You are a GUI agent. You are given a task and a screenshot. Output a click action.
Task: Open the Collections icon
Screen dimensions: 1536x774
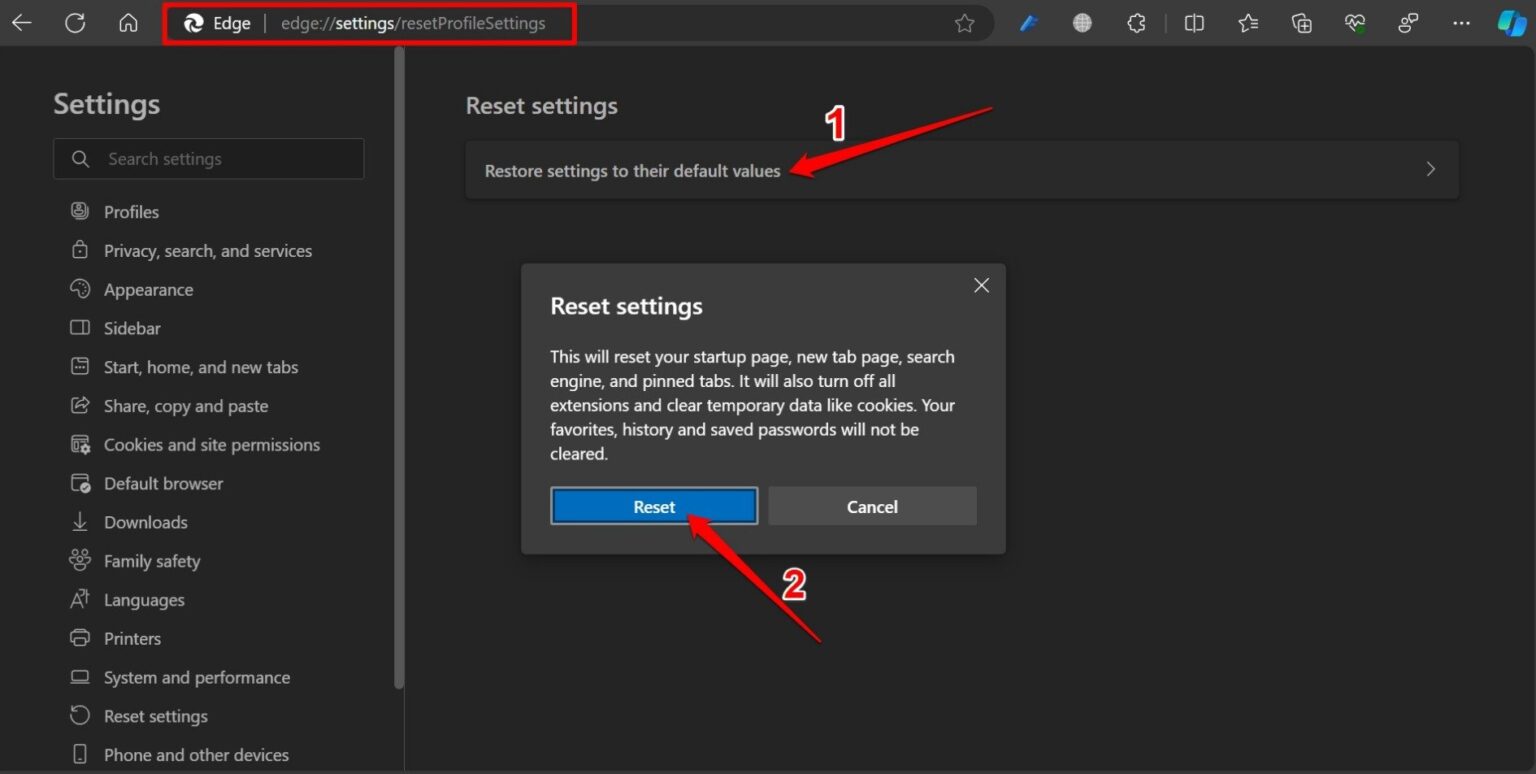point(1301,22)
